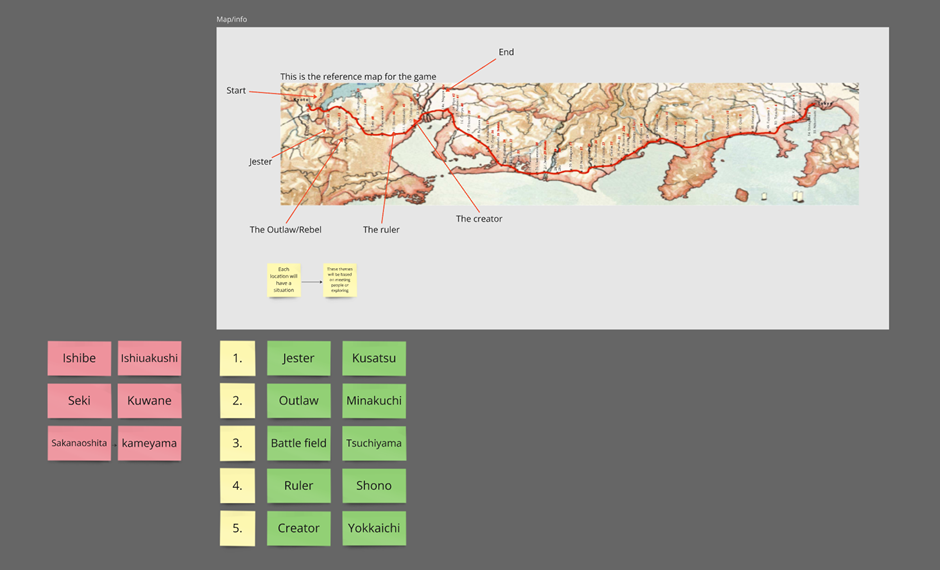Select the green Jester sticky note
Screen dimensions: 940x570
298,358
